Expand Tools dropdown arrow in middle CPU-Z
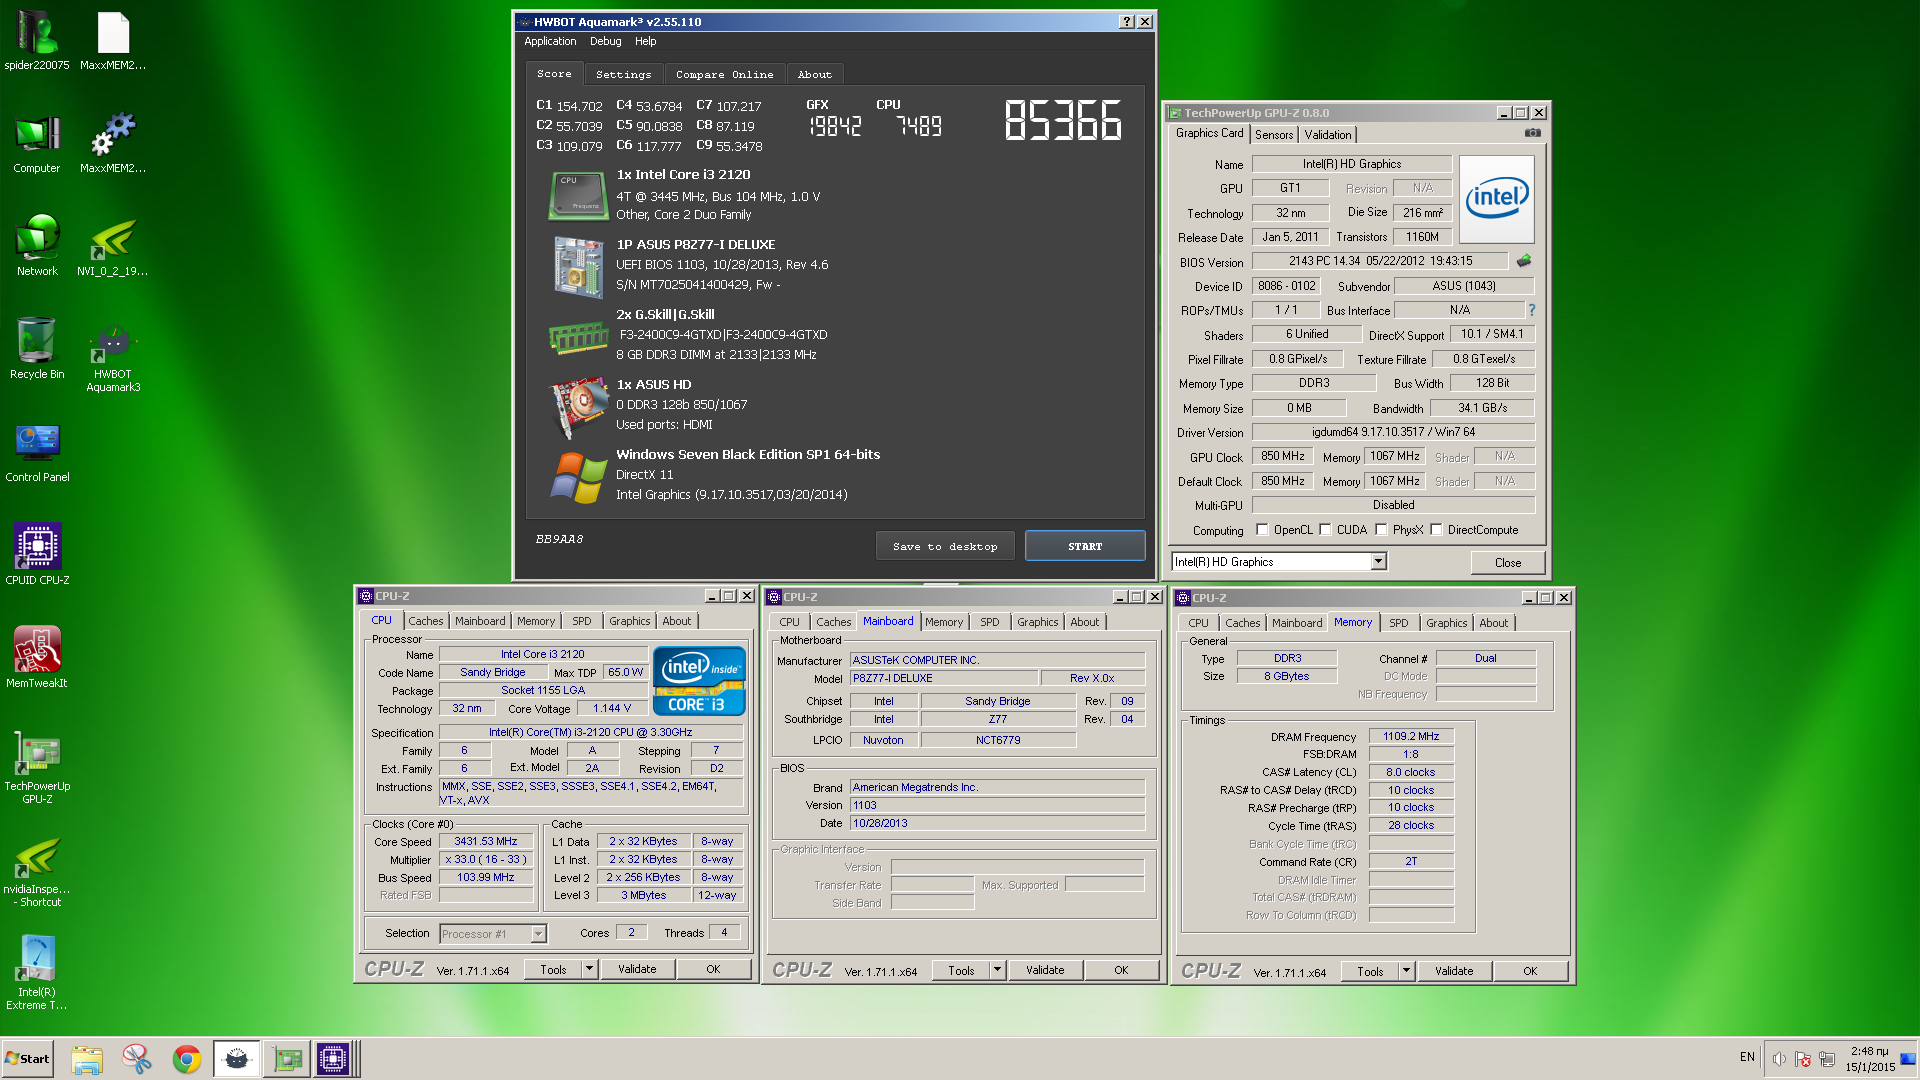 tap(997, 970)
